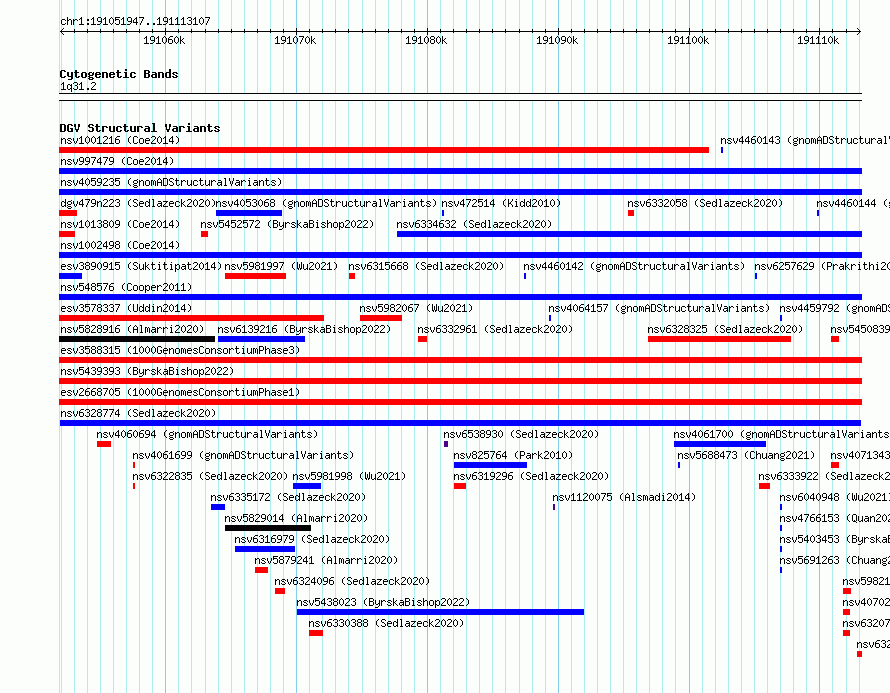Open nsv825764 (Park2010) entry

[513, 455]
